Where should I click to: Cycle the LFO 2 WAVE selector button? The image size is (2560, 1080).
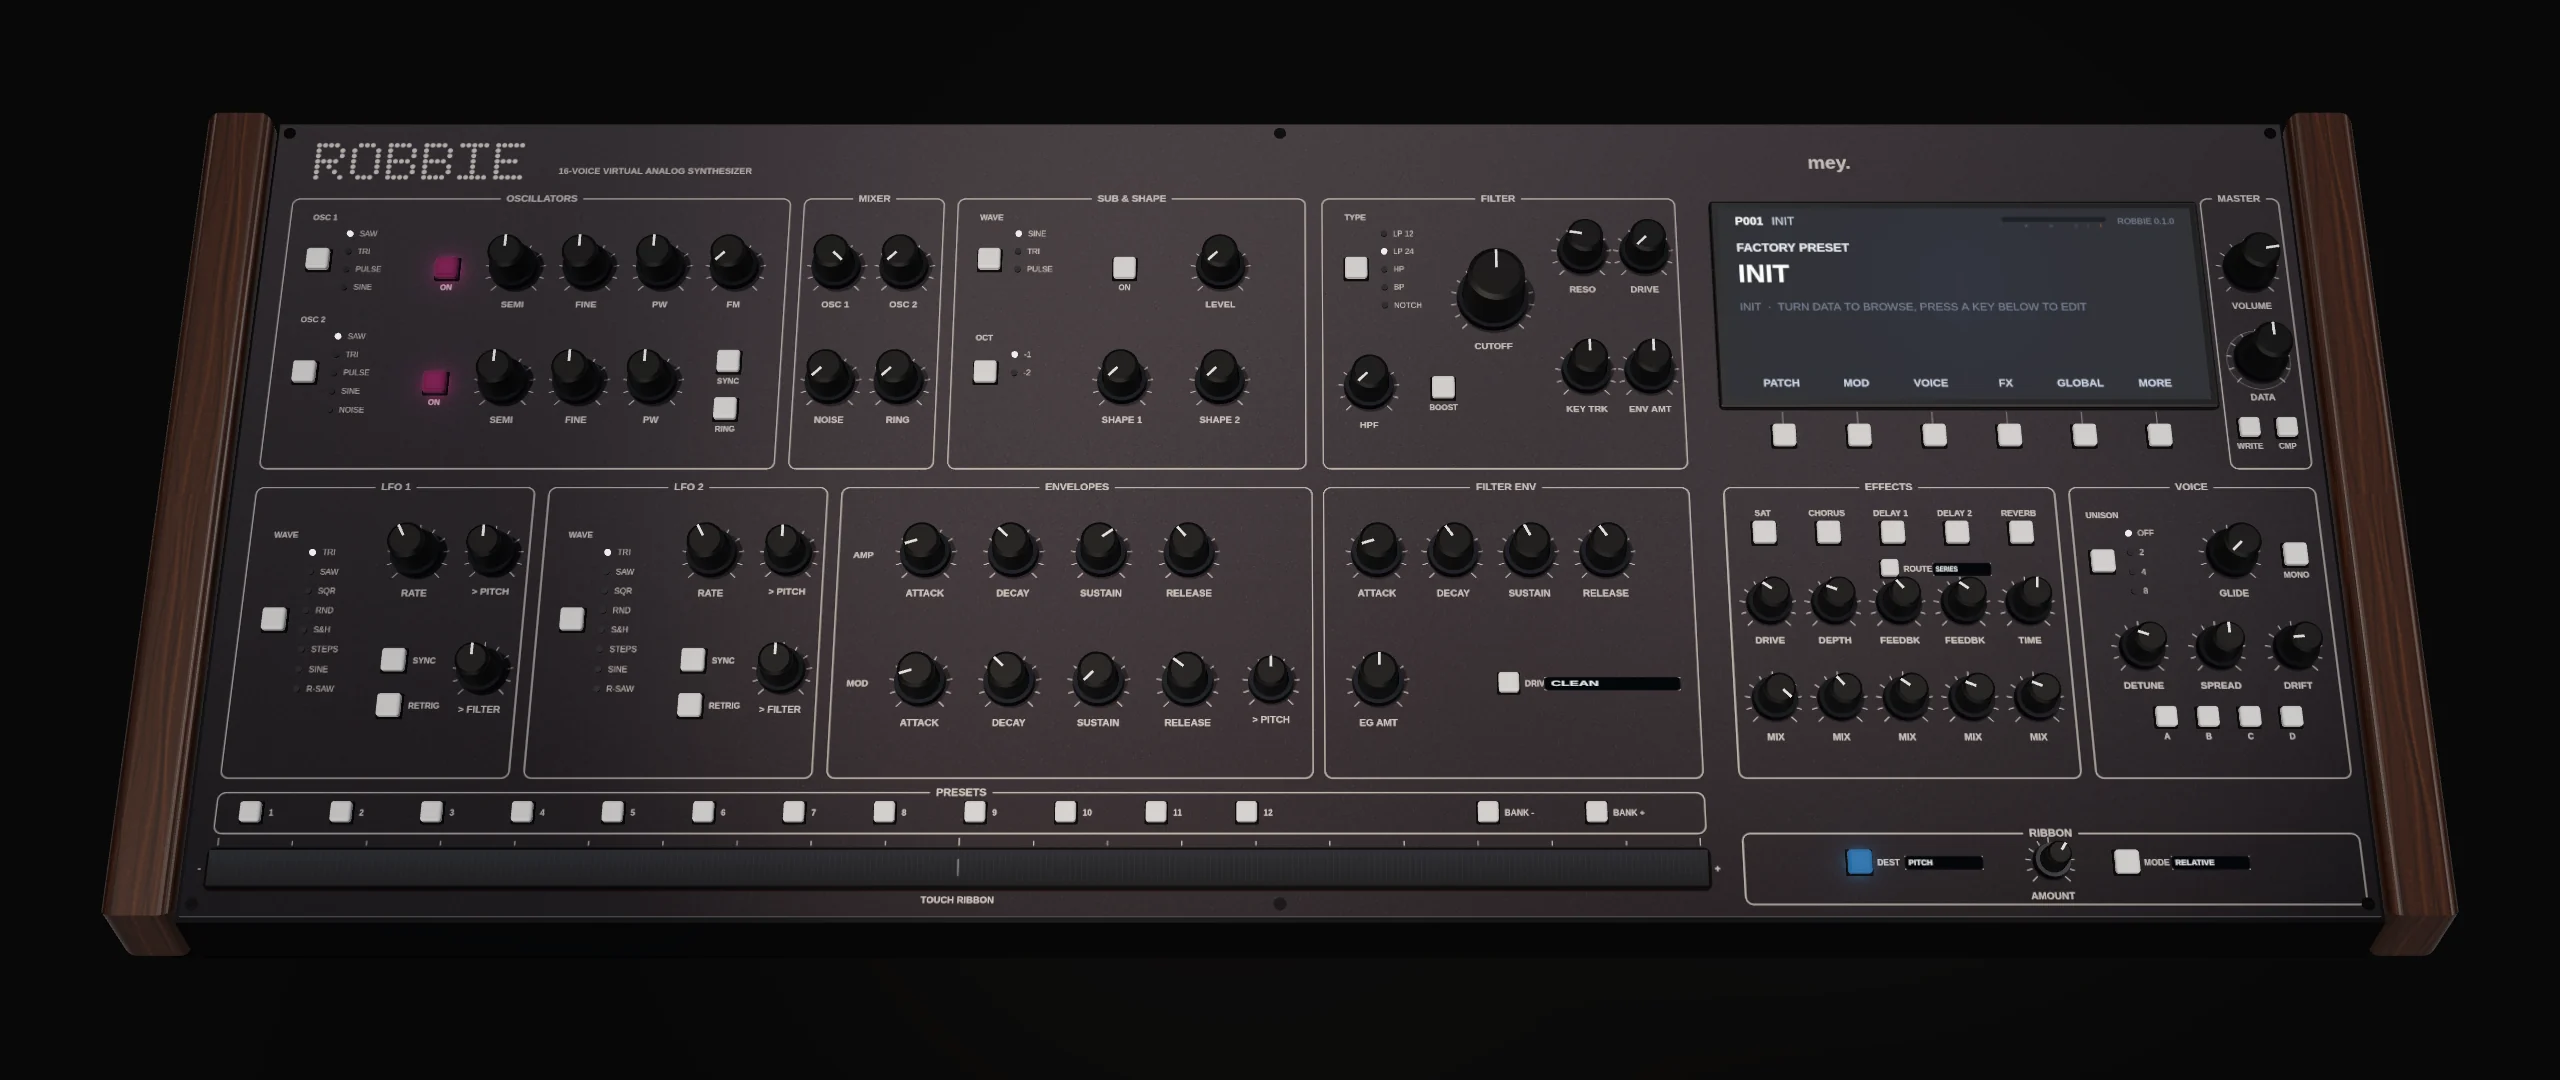click(571, 619)
